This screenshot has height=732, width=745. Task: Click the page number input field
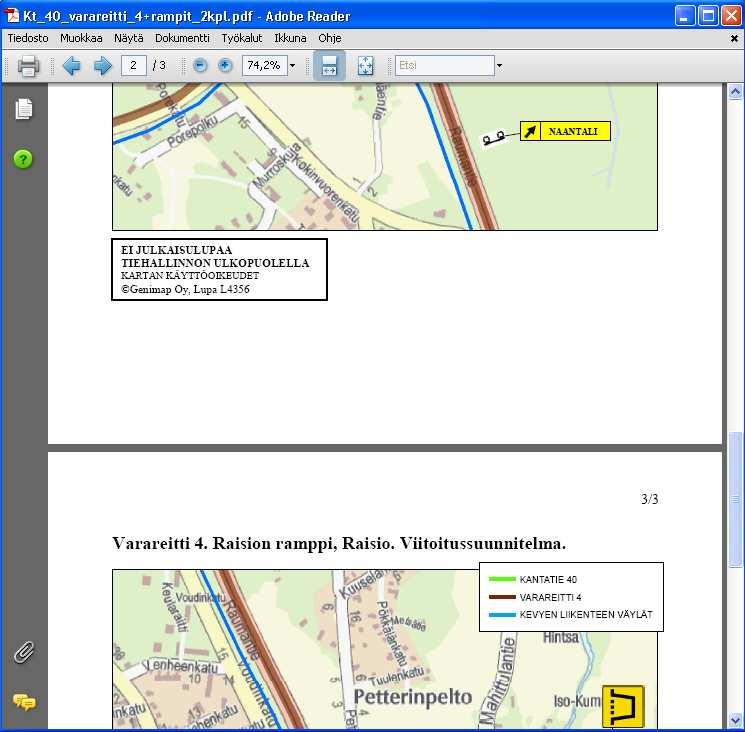pos(134,66)
